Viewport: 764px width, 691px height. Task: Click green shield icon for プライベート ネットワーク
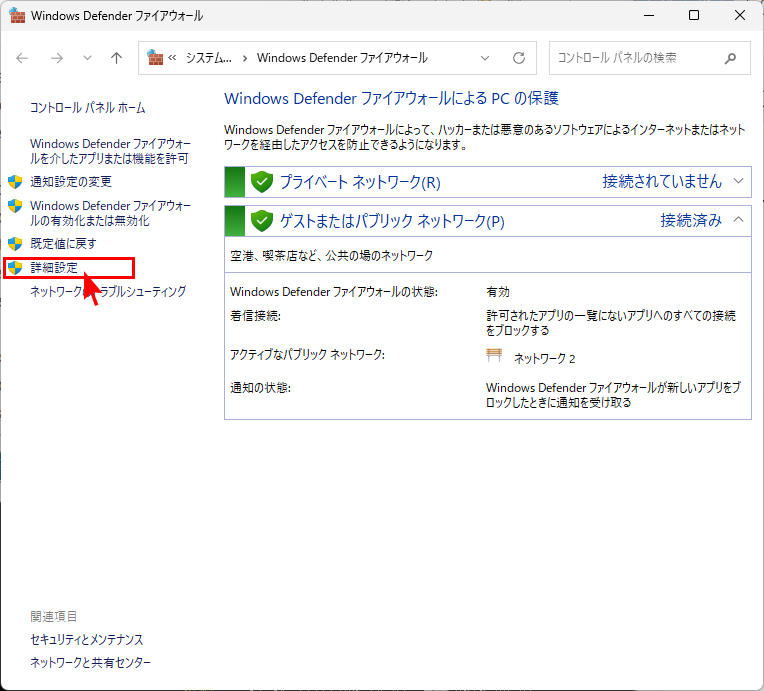262,182
